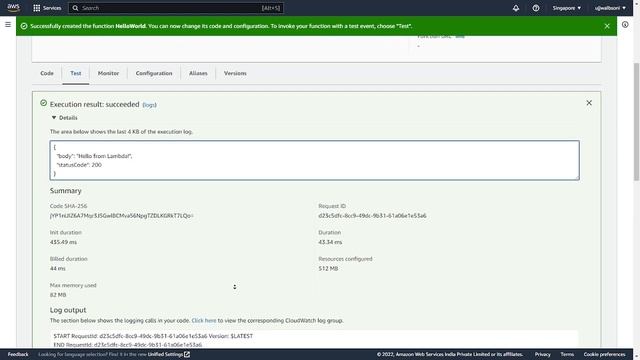Open the info panel icon
The height and width of the screenshot is (360, 640).
(625, 24)
